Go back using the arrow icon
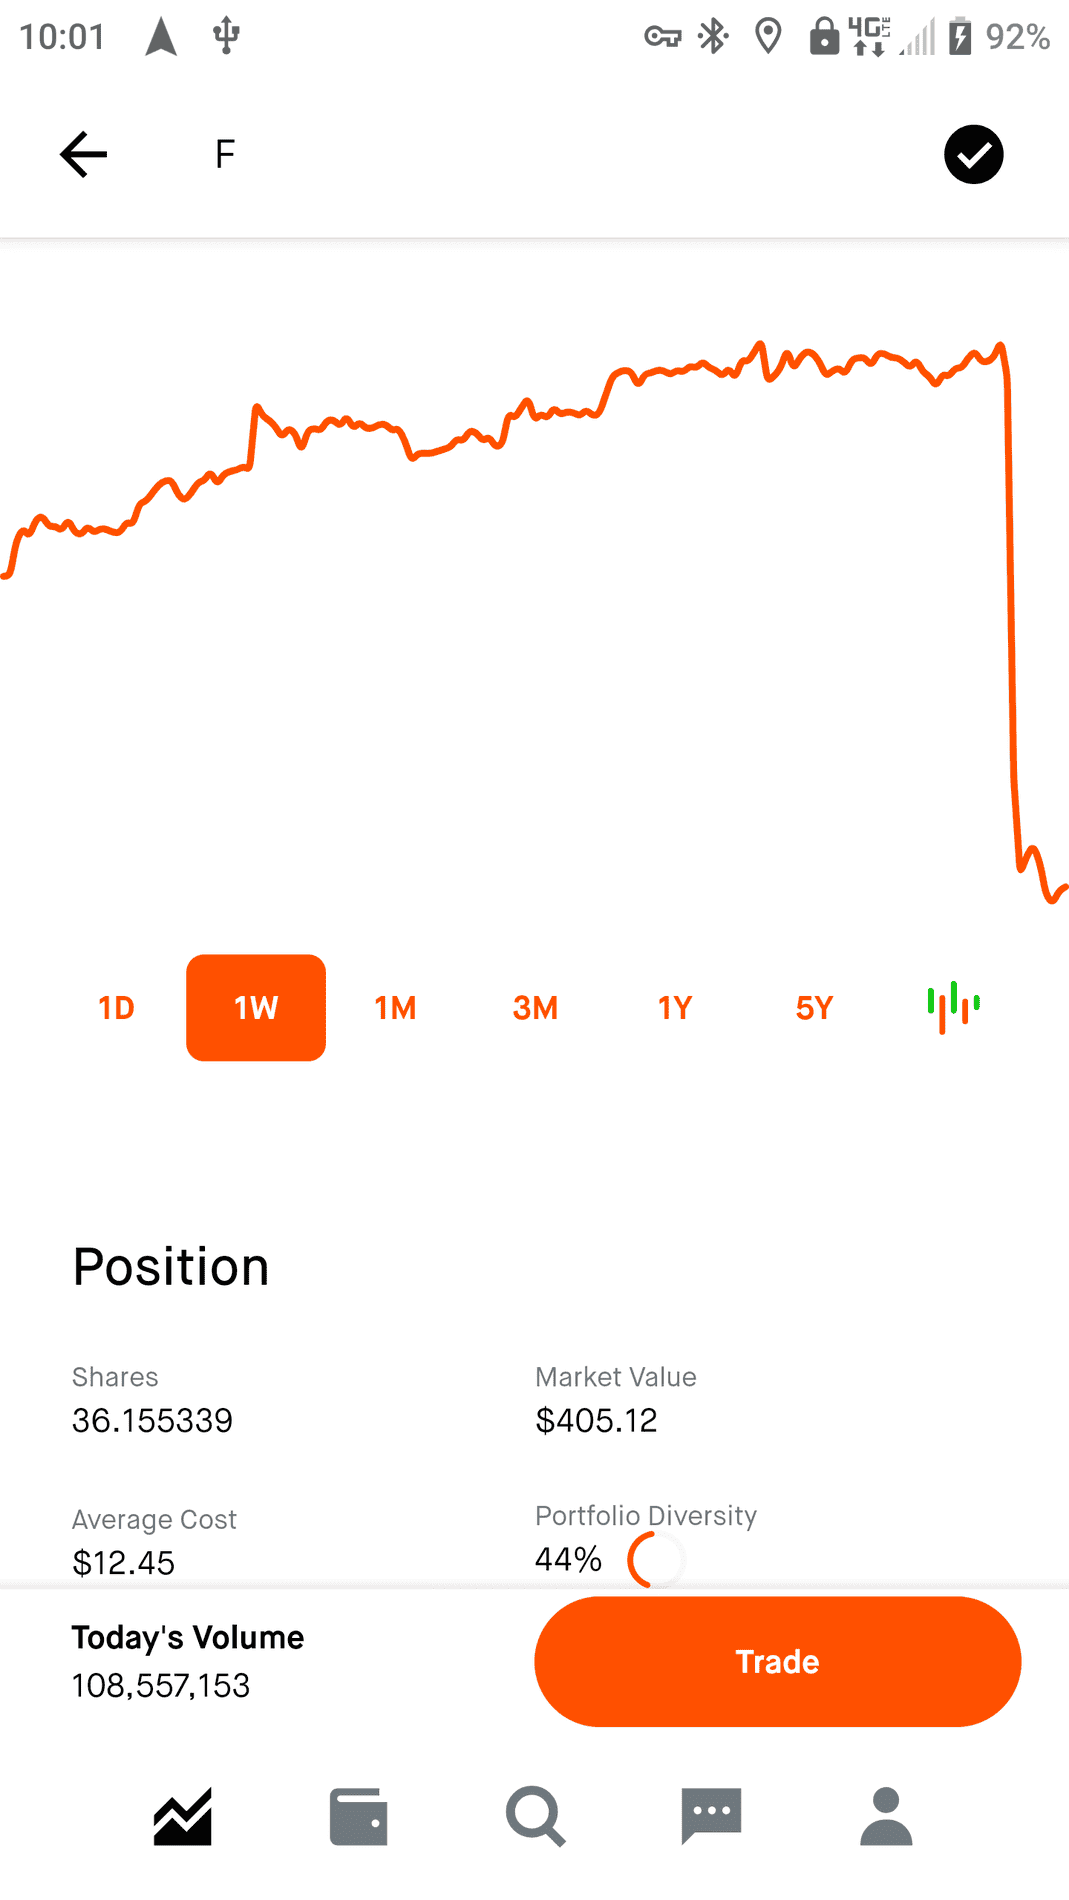Viewport: 1069px width, 1900px height. pos(83,154)
